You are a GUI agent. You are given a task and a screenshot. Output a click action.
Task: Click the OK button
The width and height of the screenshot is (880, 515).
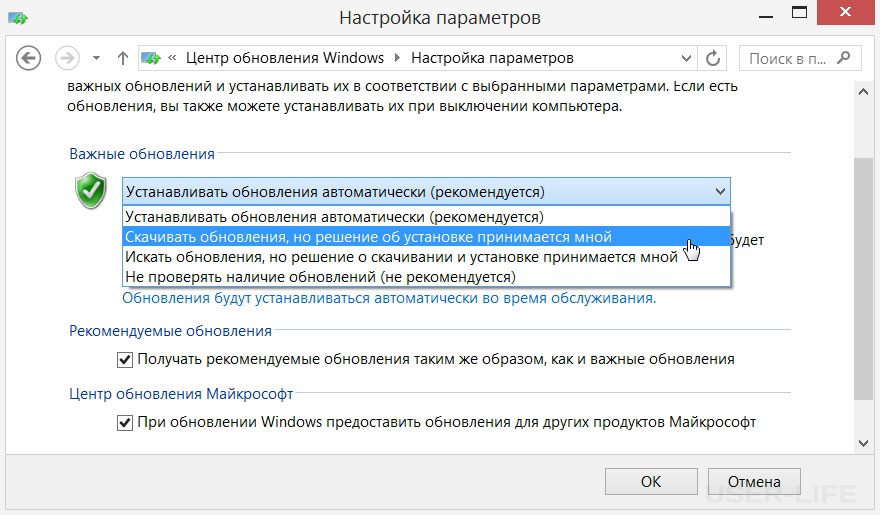(x=651, y=481)
